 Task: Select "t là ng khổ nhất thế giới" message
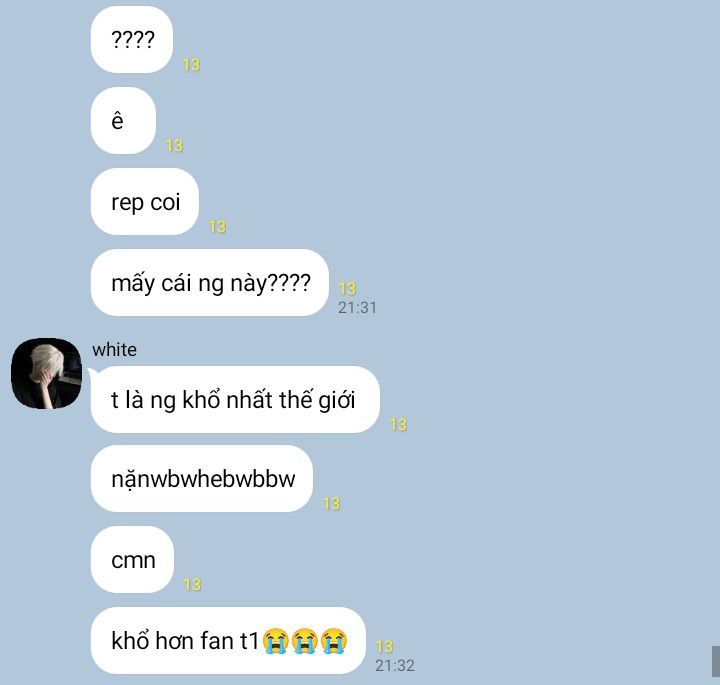point(235,399)
